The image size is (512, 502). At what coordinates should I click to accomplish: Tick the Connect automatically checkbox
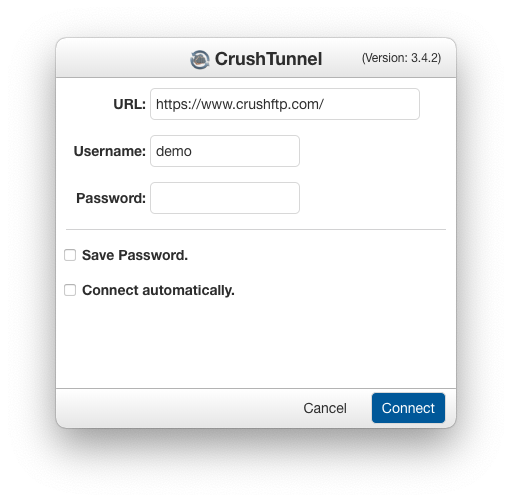[70, 290]
